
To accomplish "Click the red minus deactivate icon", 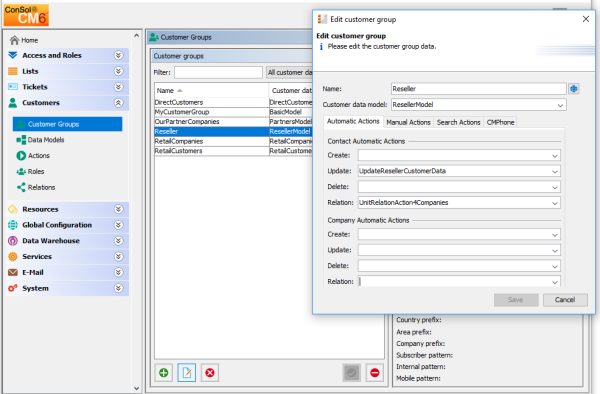I will (x=375, y=373).
